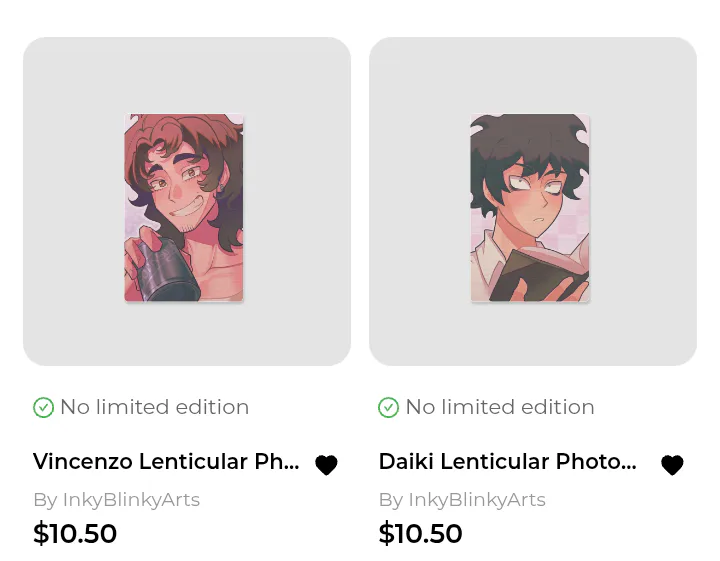Open the Daiki artwork thumbnail
The height and width of the screenshot is (561, 720).
pos(530,208)
